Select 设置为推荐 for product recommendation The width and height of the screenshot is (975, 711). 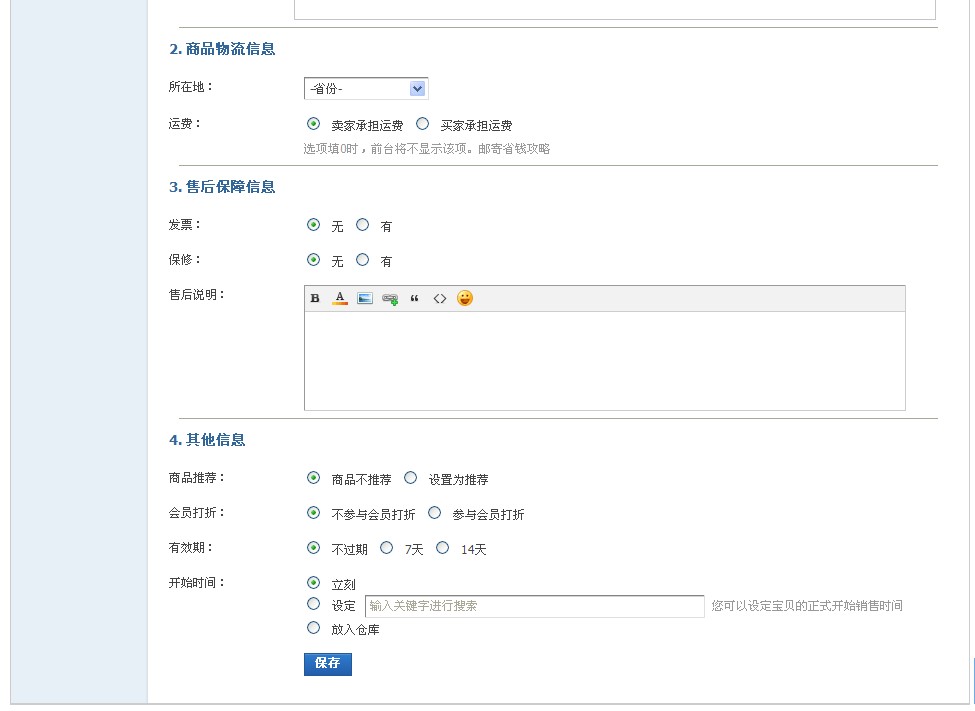click(x=411, y=478)
